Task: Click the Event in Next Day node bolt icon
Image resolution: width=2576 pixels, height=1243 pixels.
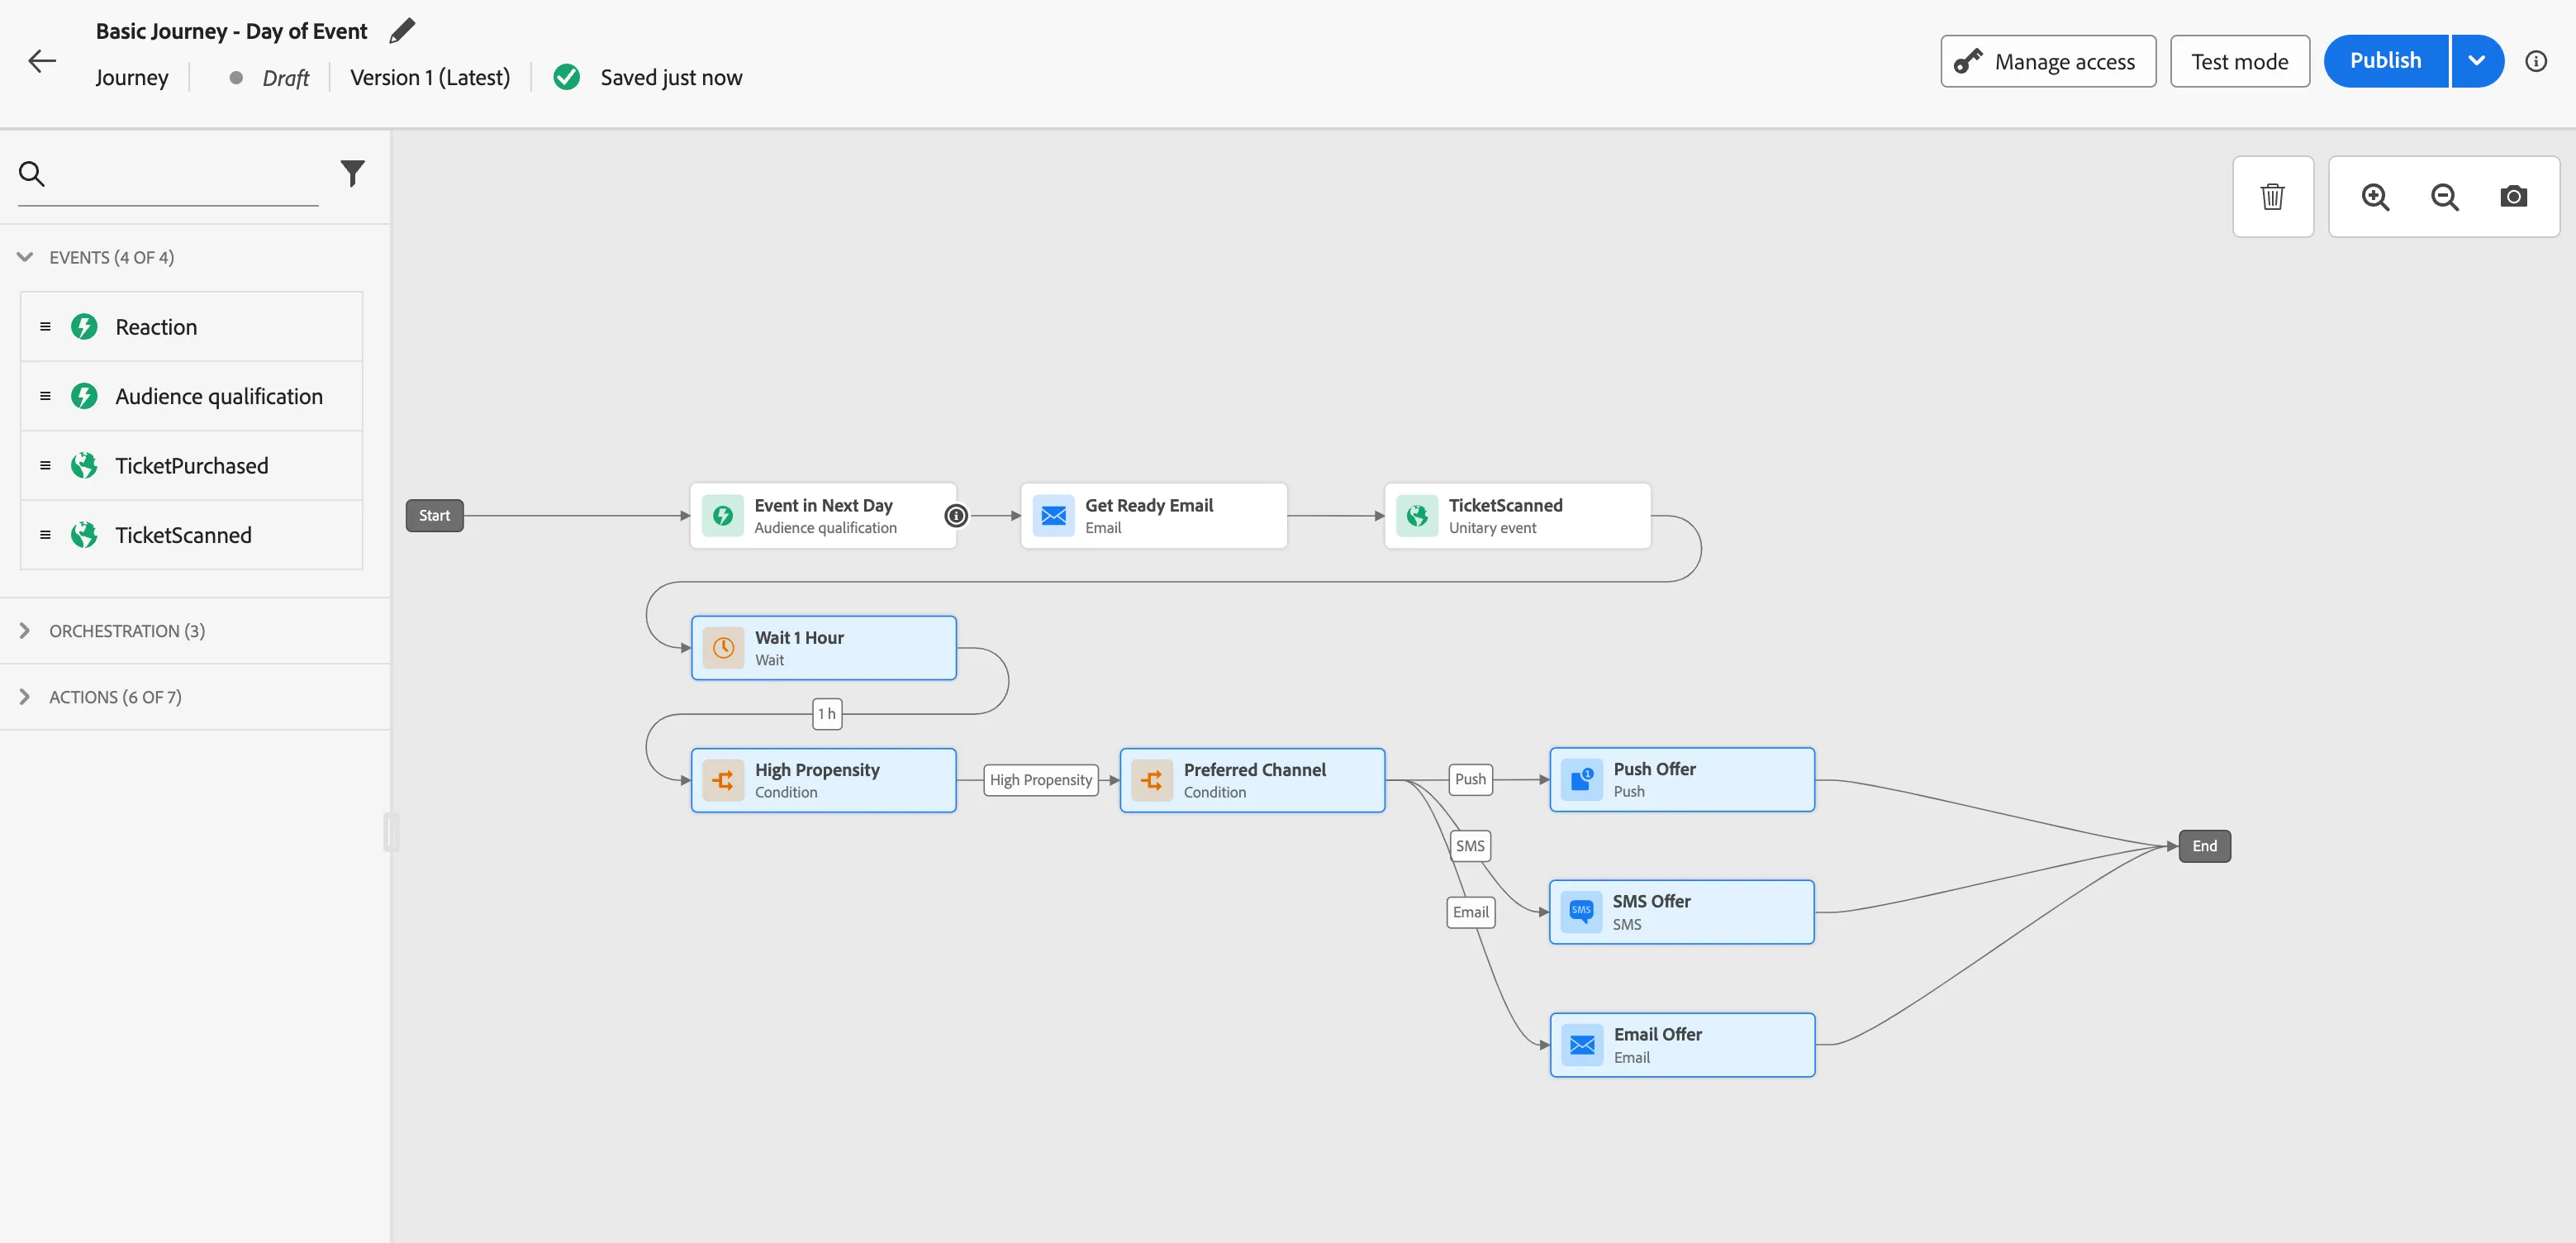Action: (722, 516)
